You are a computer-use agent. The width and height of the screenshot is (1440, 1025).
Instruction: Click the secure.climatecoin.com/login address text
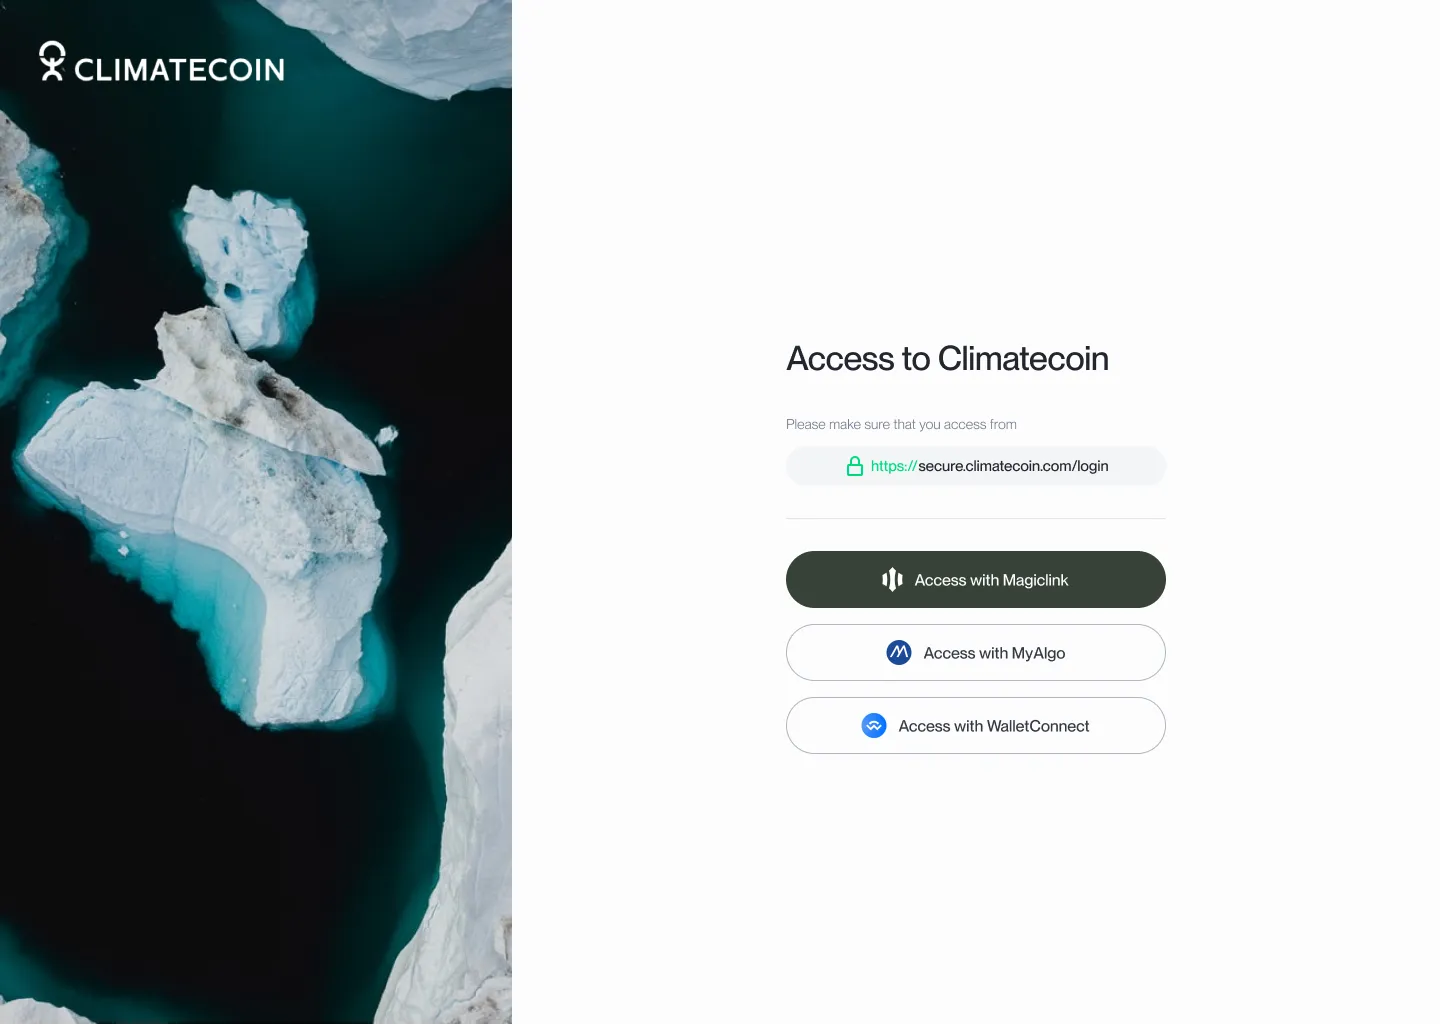point(1013,466)
